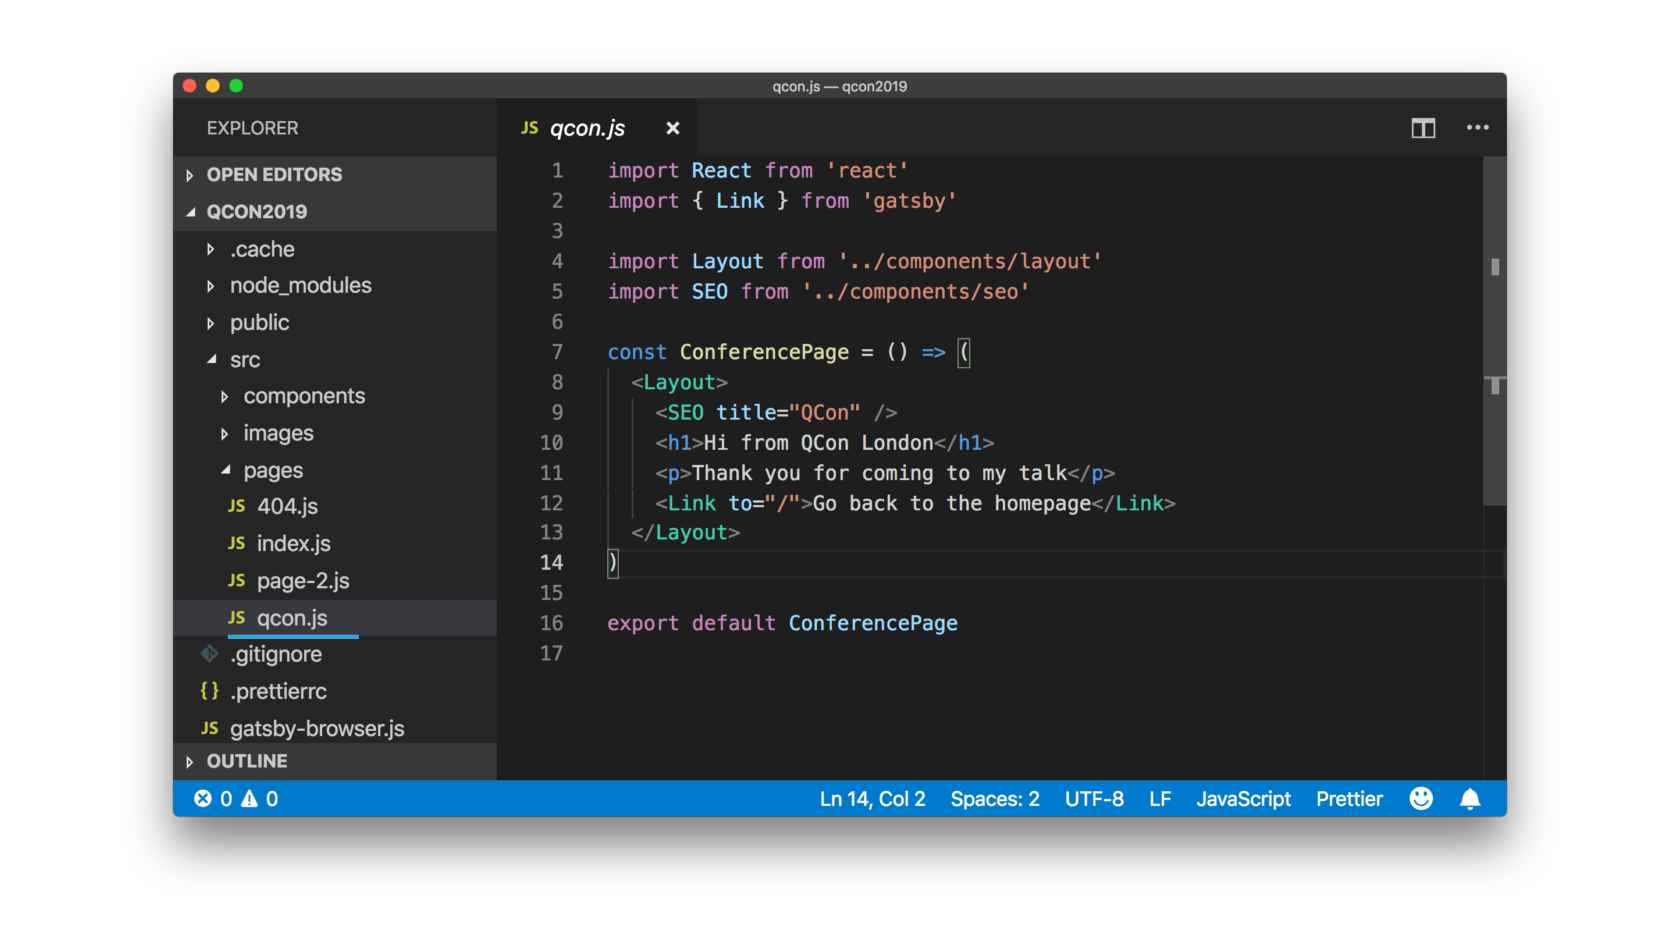1680x945 pixels.
Task: Open the more actions ellipsis menu
Action: tap(1477, 127)
